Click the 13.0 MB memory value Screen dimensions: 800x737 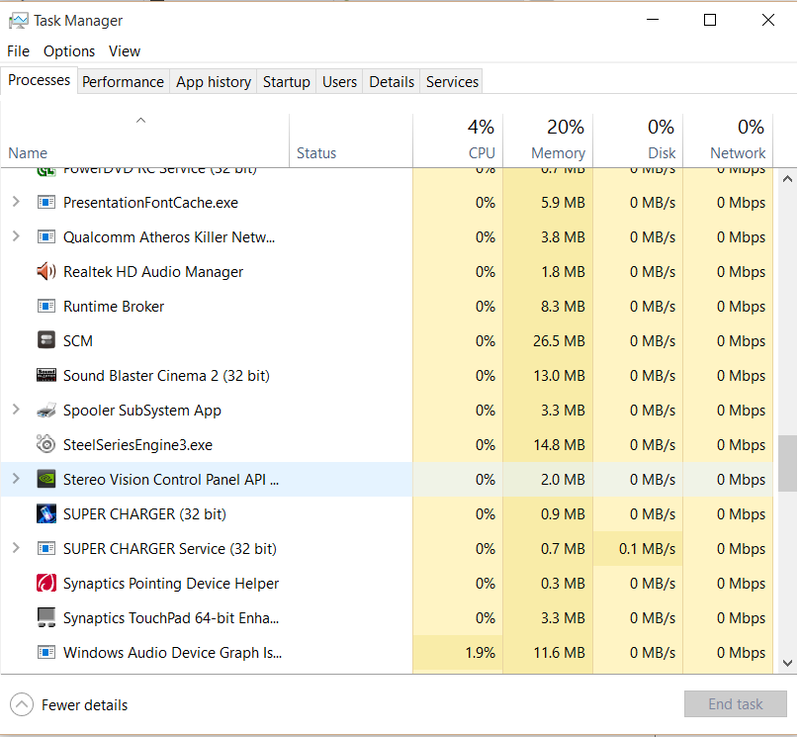(x=559, y=376)
